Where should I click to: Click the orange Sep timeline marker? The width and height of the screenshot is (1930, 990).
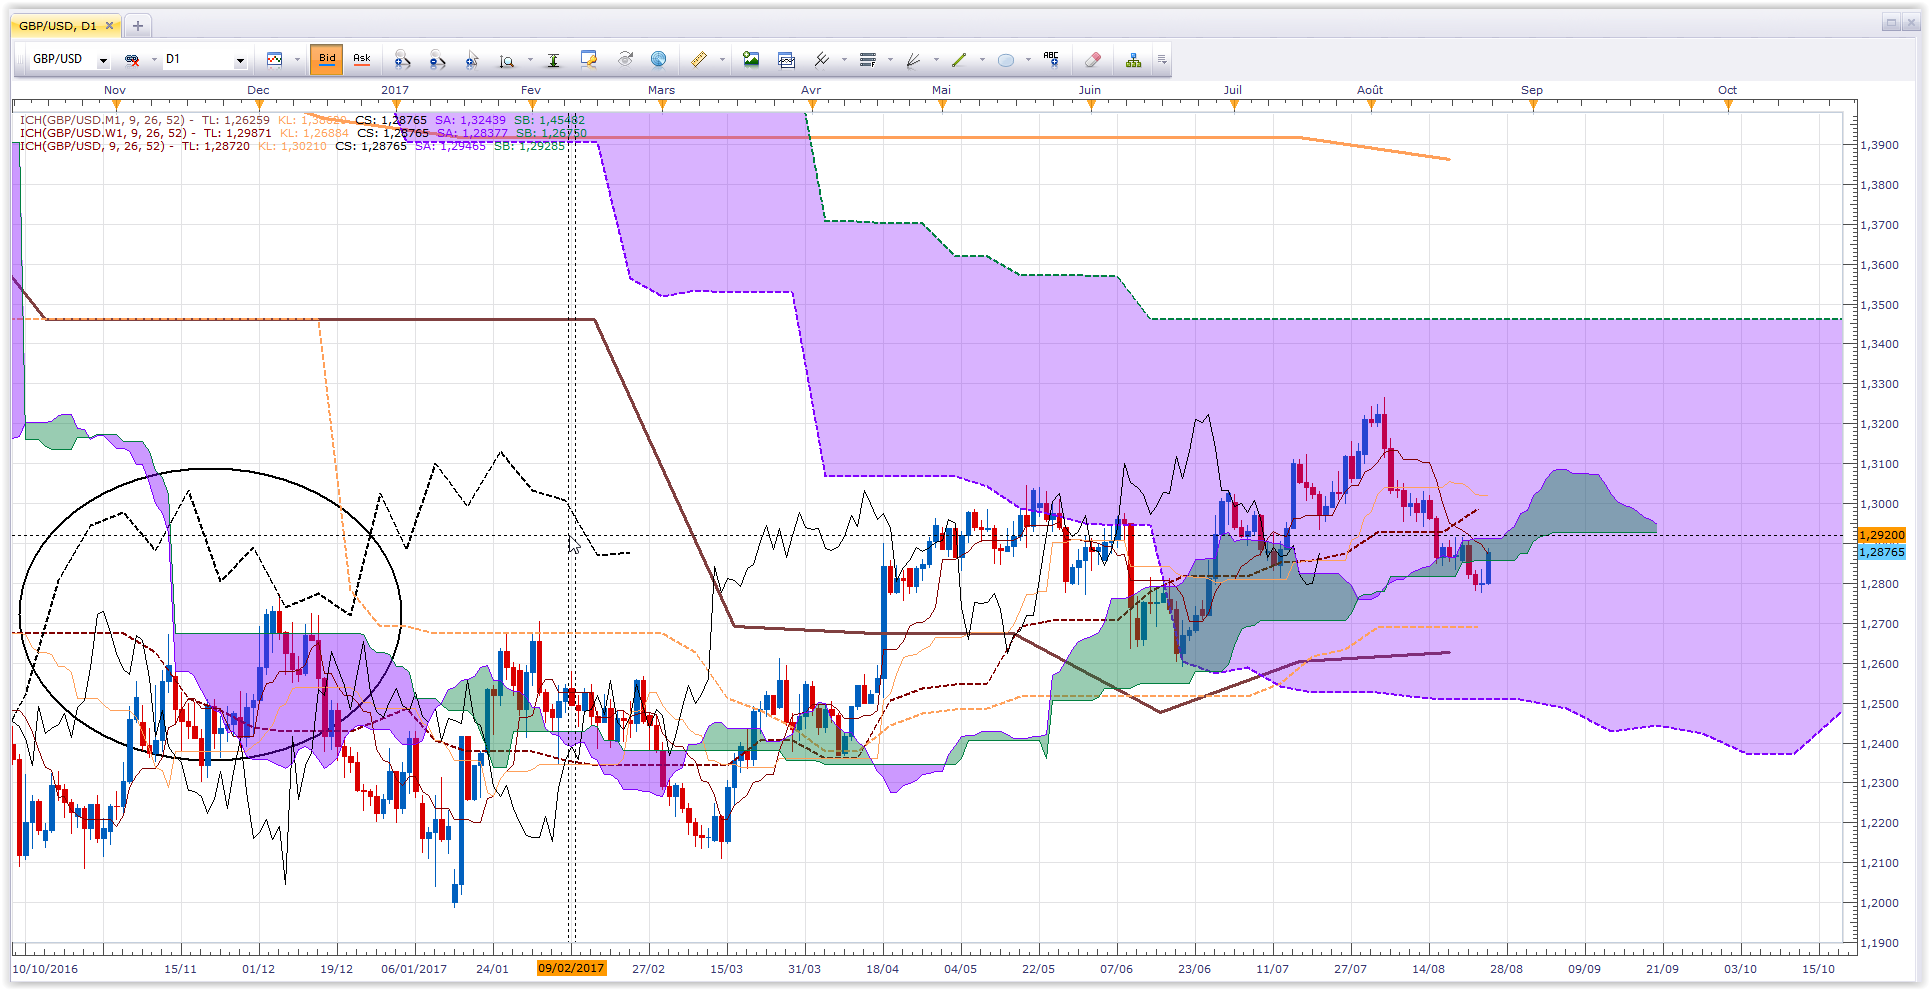pyautogui.click(x=1533, y=104)
